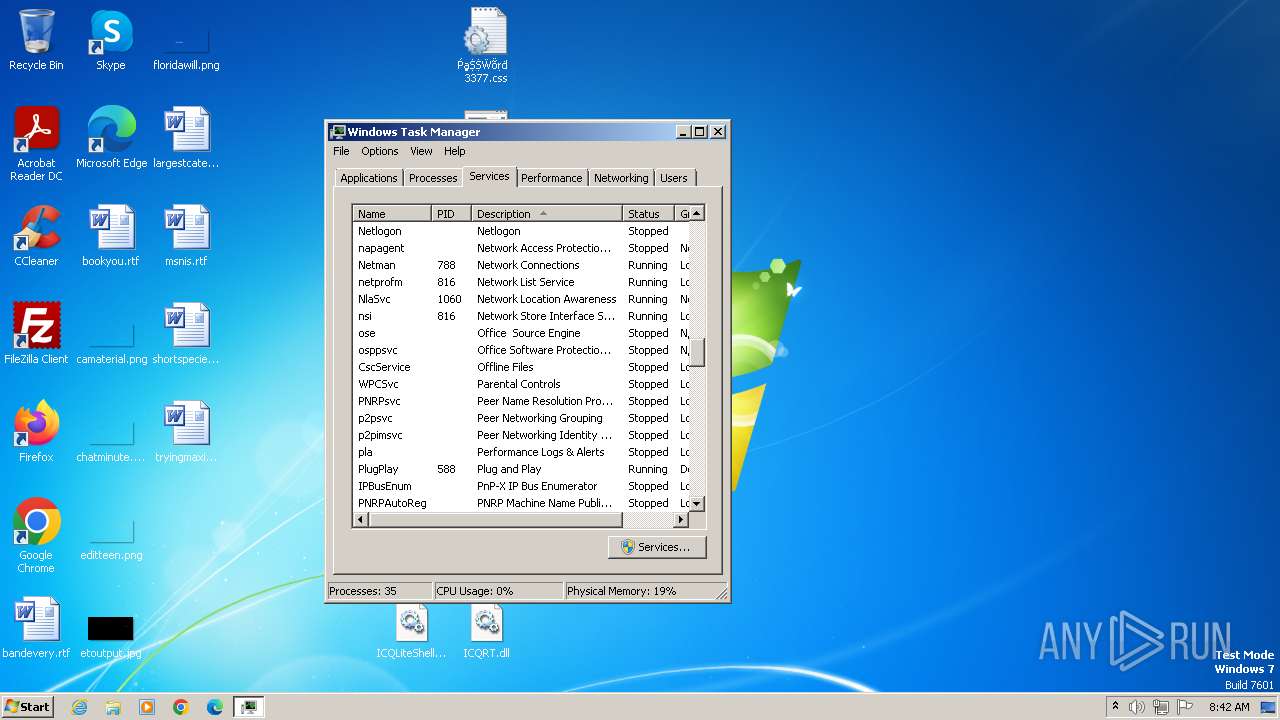Open the Options menu in Task Manager
Viewport: 1280px width, 720px height.
pos(380,151)
